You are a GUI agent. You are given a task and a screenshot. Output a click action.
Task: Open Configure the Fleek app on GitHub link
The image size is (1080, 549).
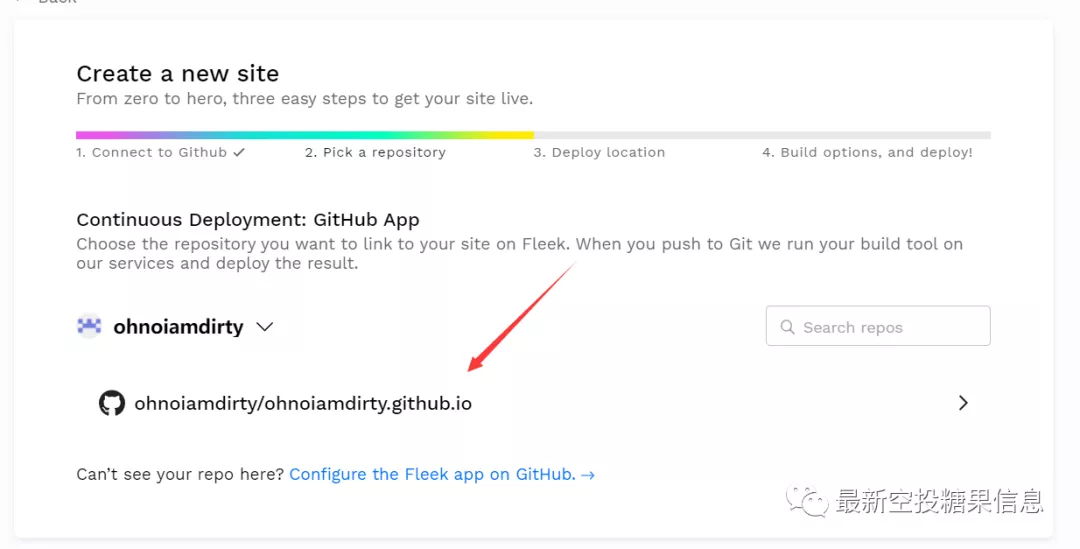point(433,475)
